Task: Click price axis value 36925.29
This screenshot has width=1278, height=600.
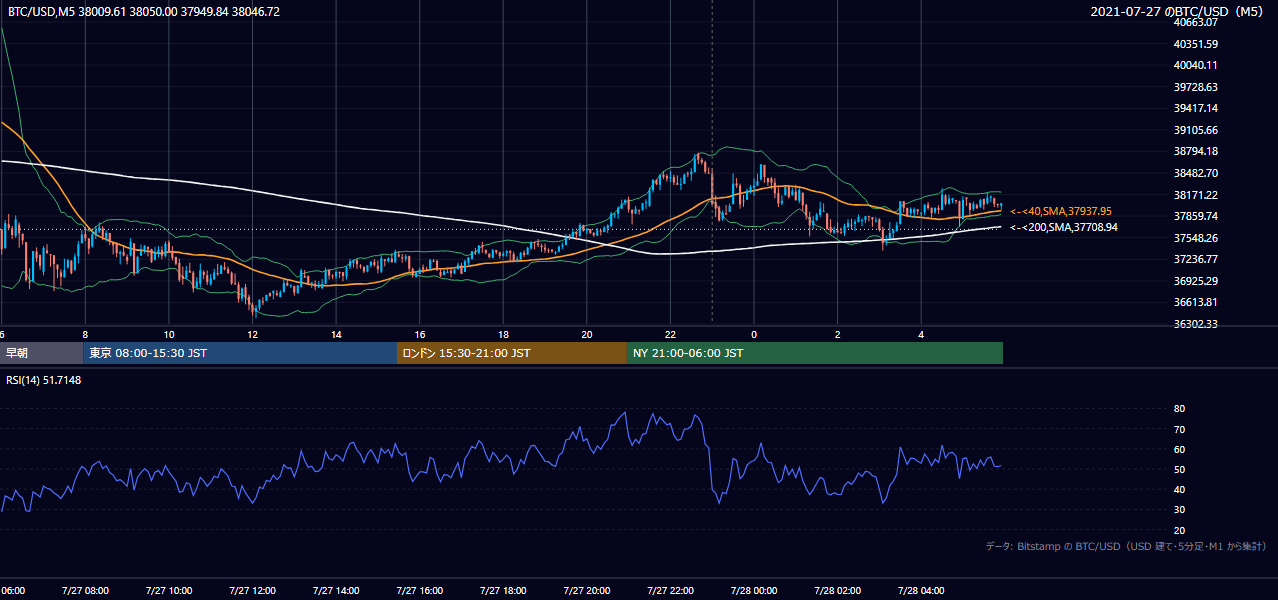Action: click(x=1195, y=281)
